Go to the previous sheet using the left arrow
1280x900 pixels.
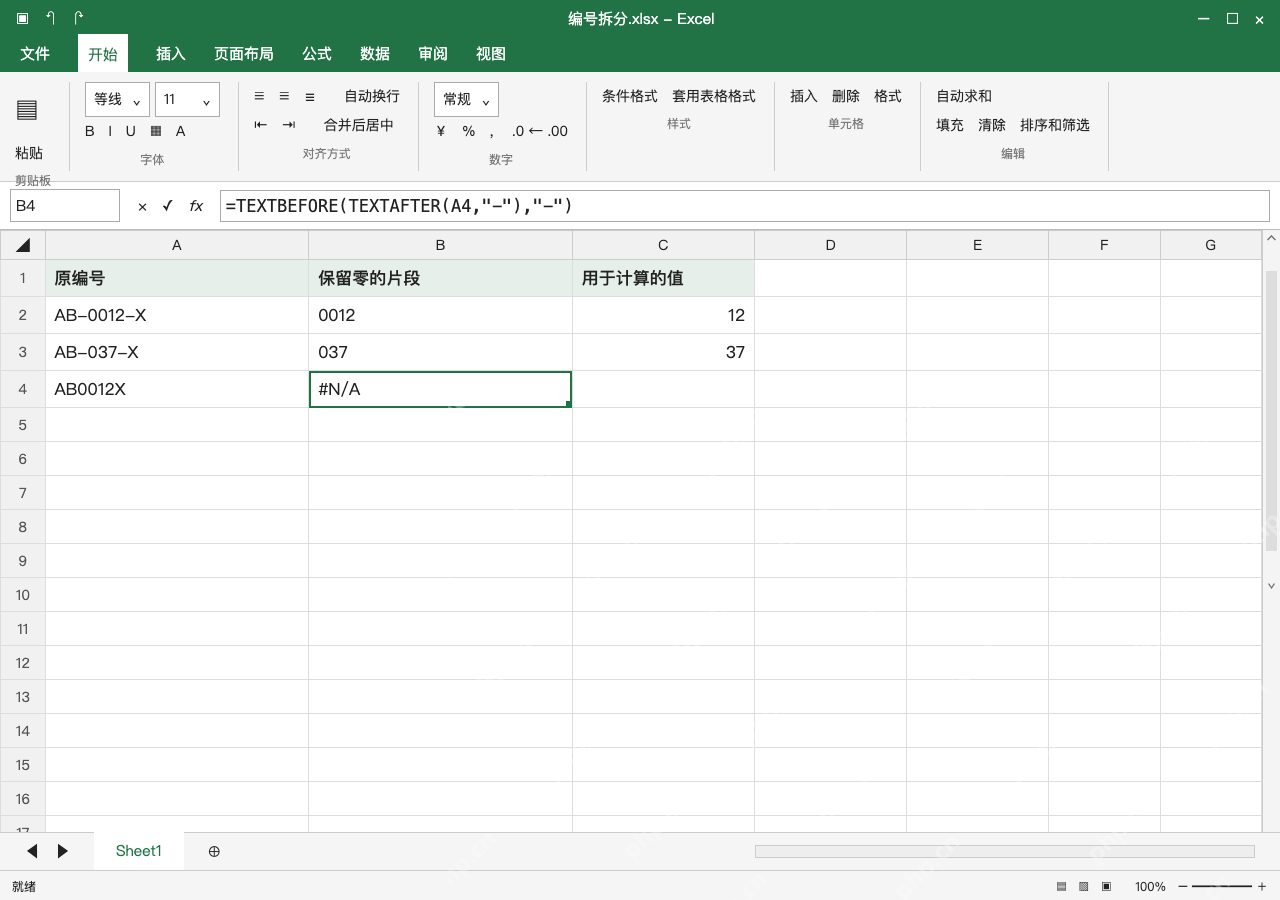(32, 851)
